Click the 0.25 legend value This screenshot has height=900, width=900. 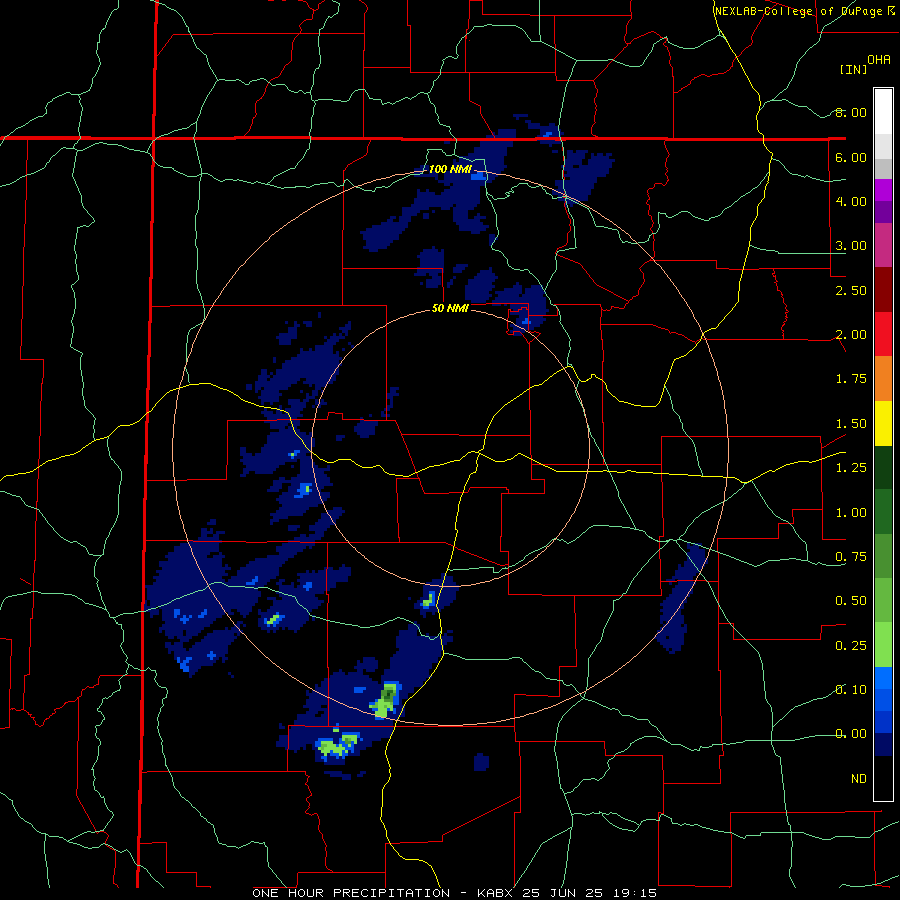tap(851, 646)
